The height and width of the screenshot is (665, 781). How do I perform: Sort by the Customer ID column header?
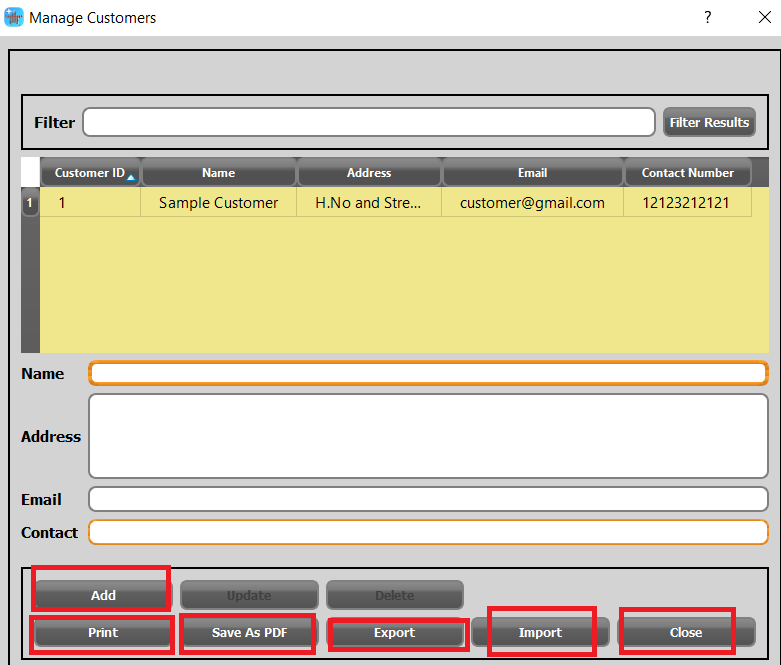tap(90, 173)
